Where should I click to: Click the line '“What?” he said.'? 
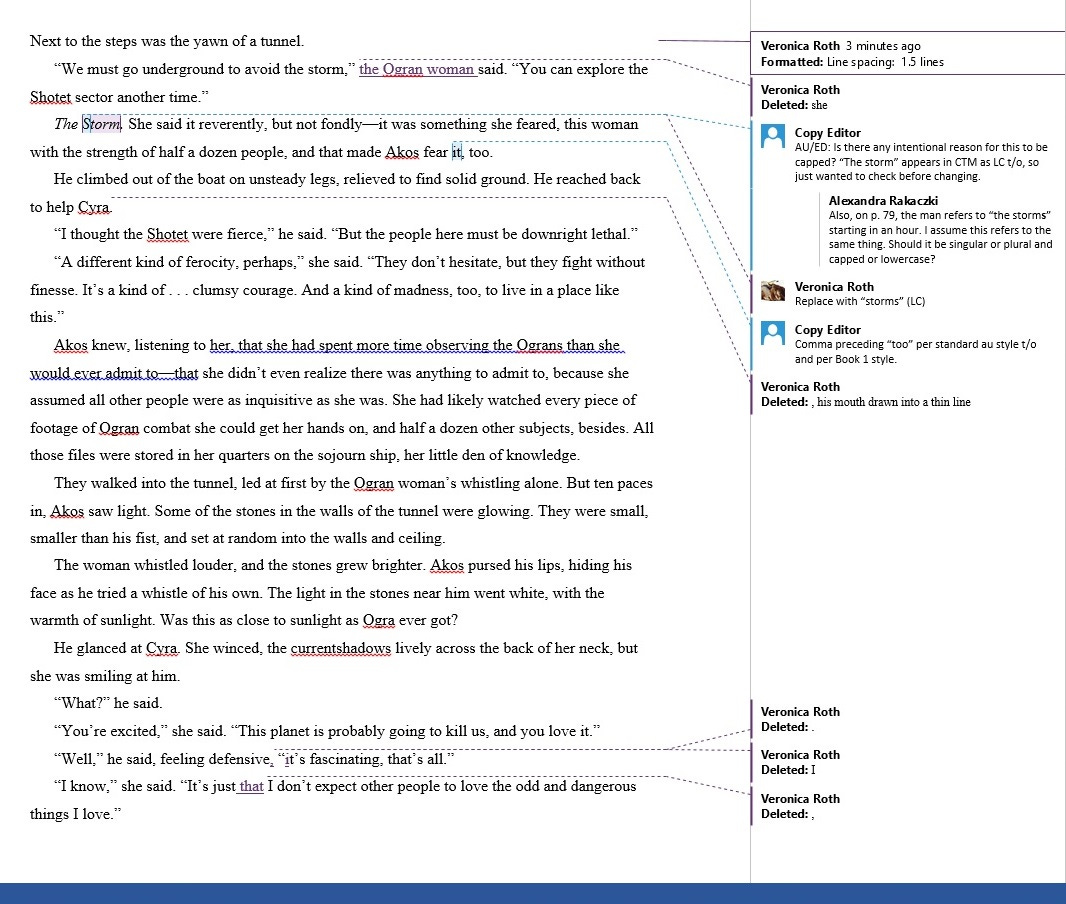(x=108, y=703)
